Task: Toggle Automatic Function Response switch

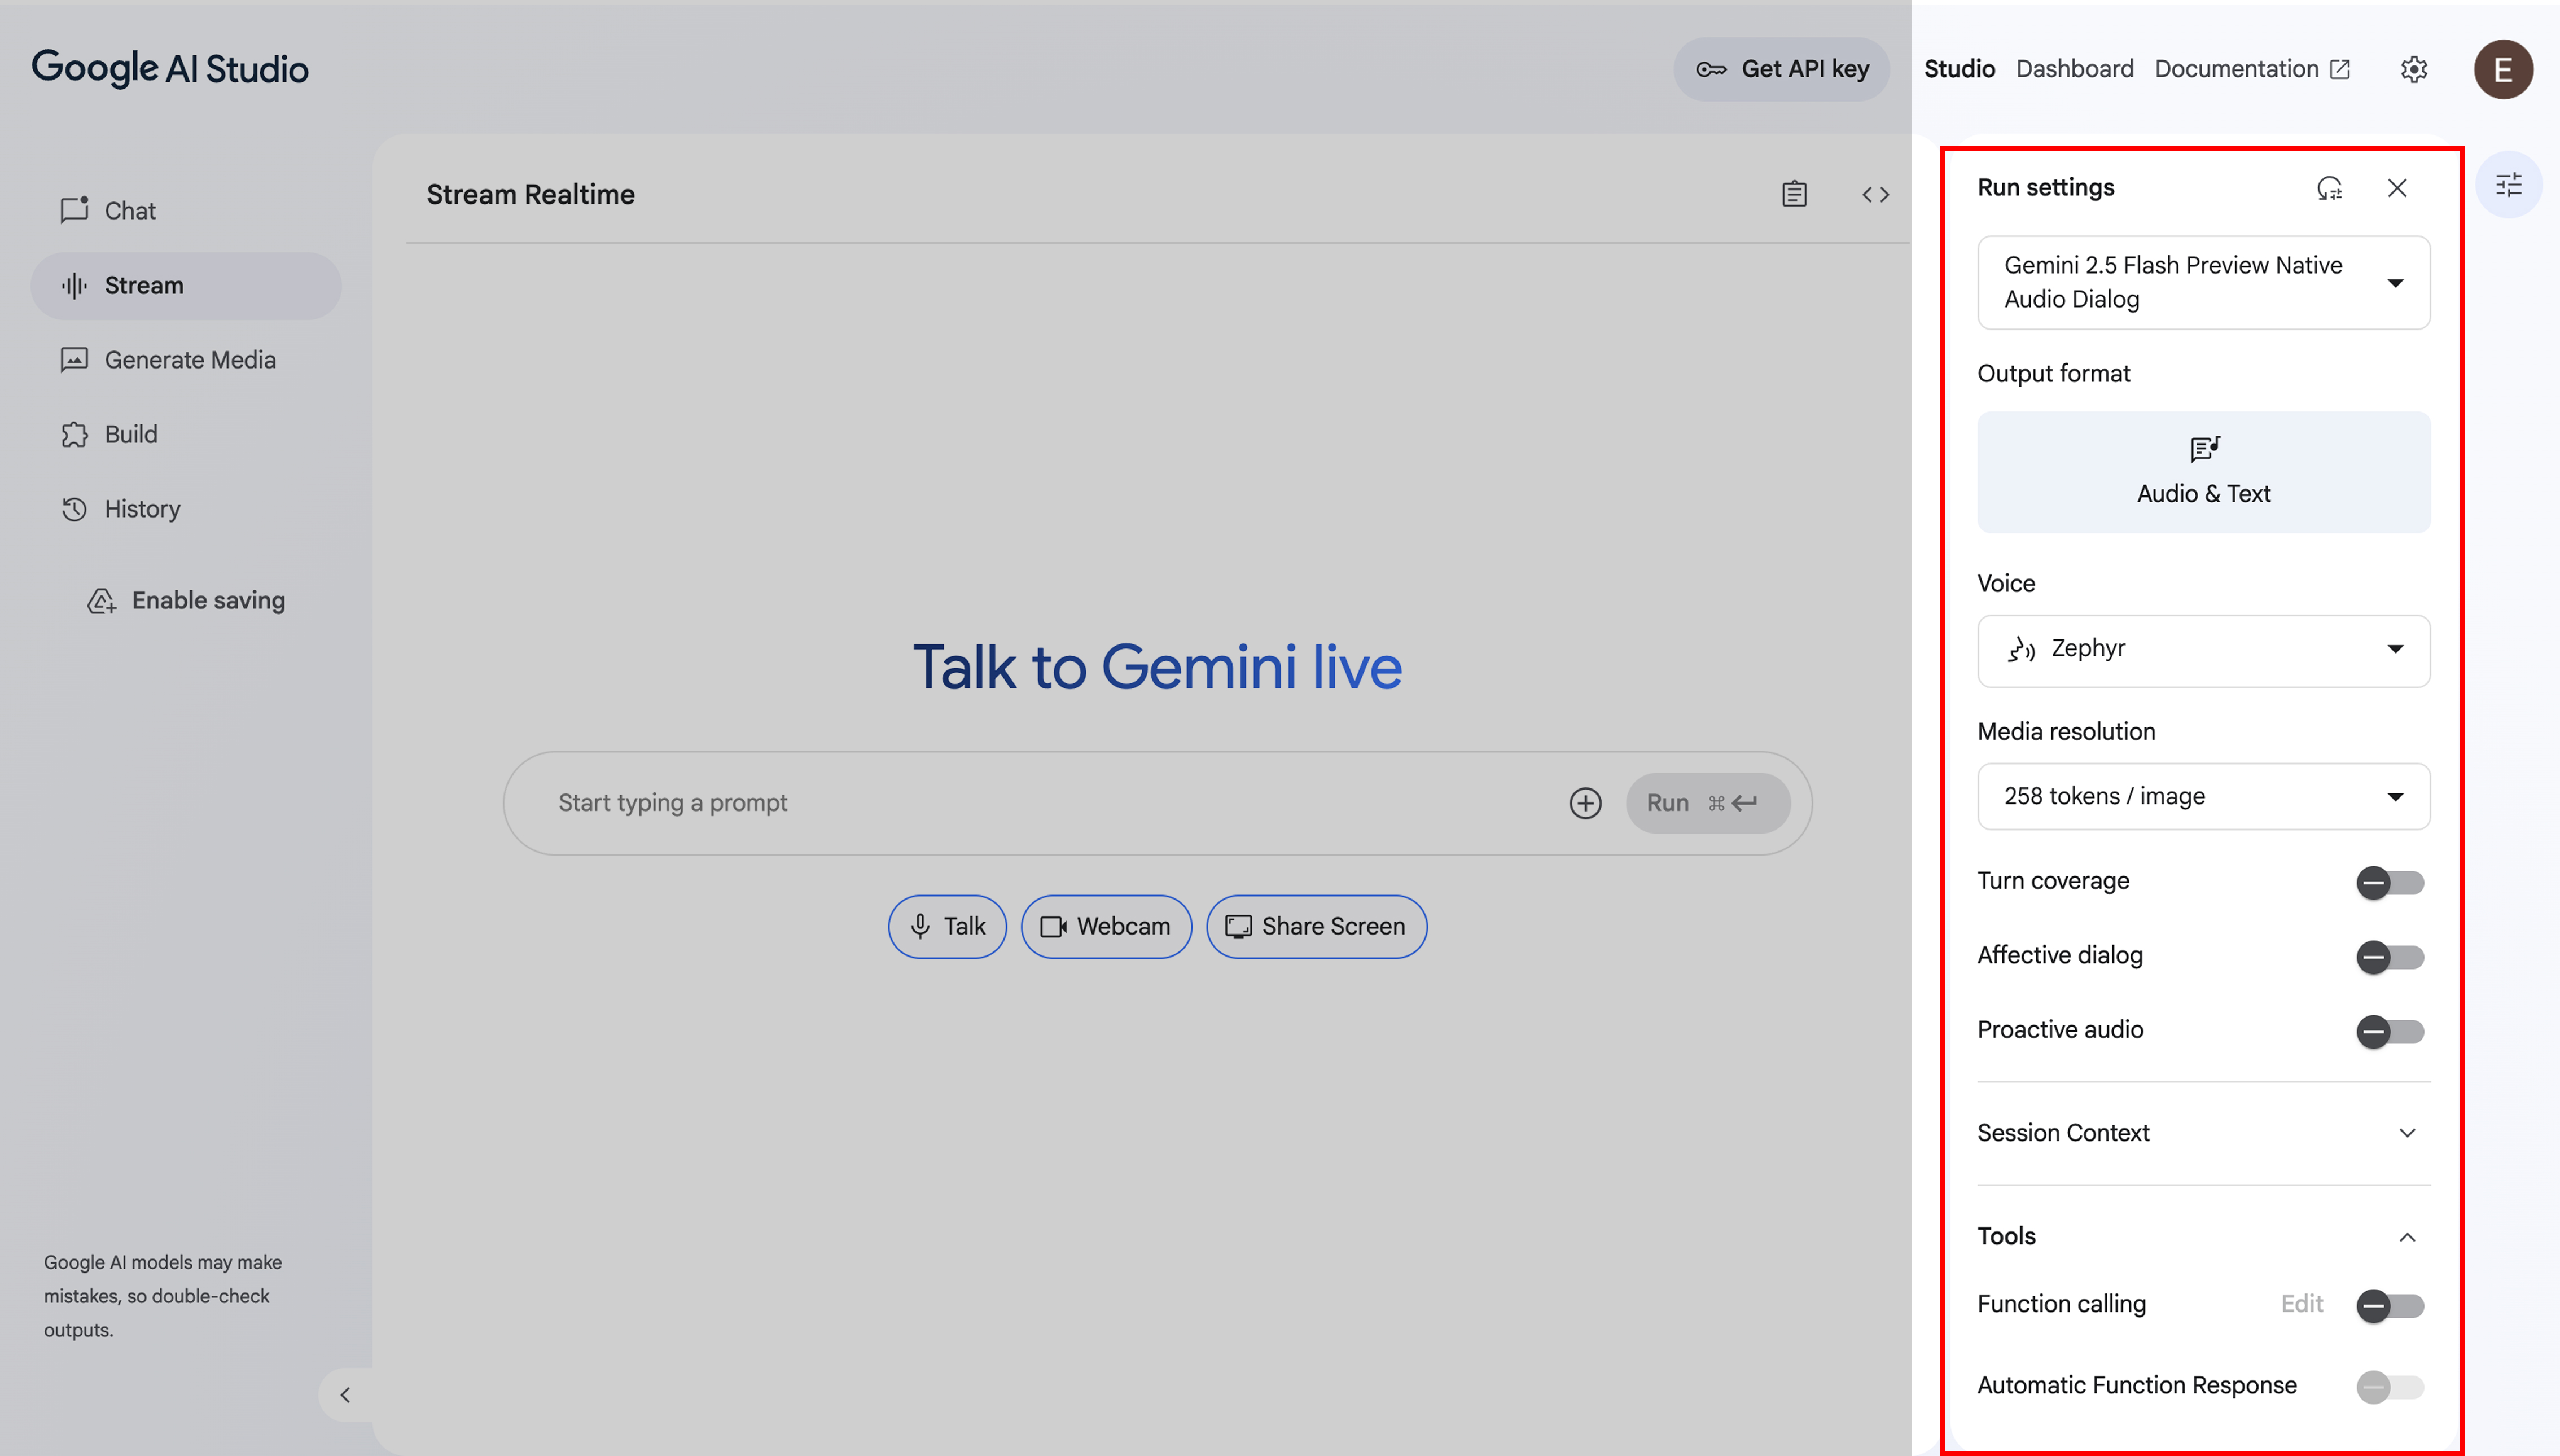Action: (2390, 1387)
